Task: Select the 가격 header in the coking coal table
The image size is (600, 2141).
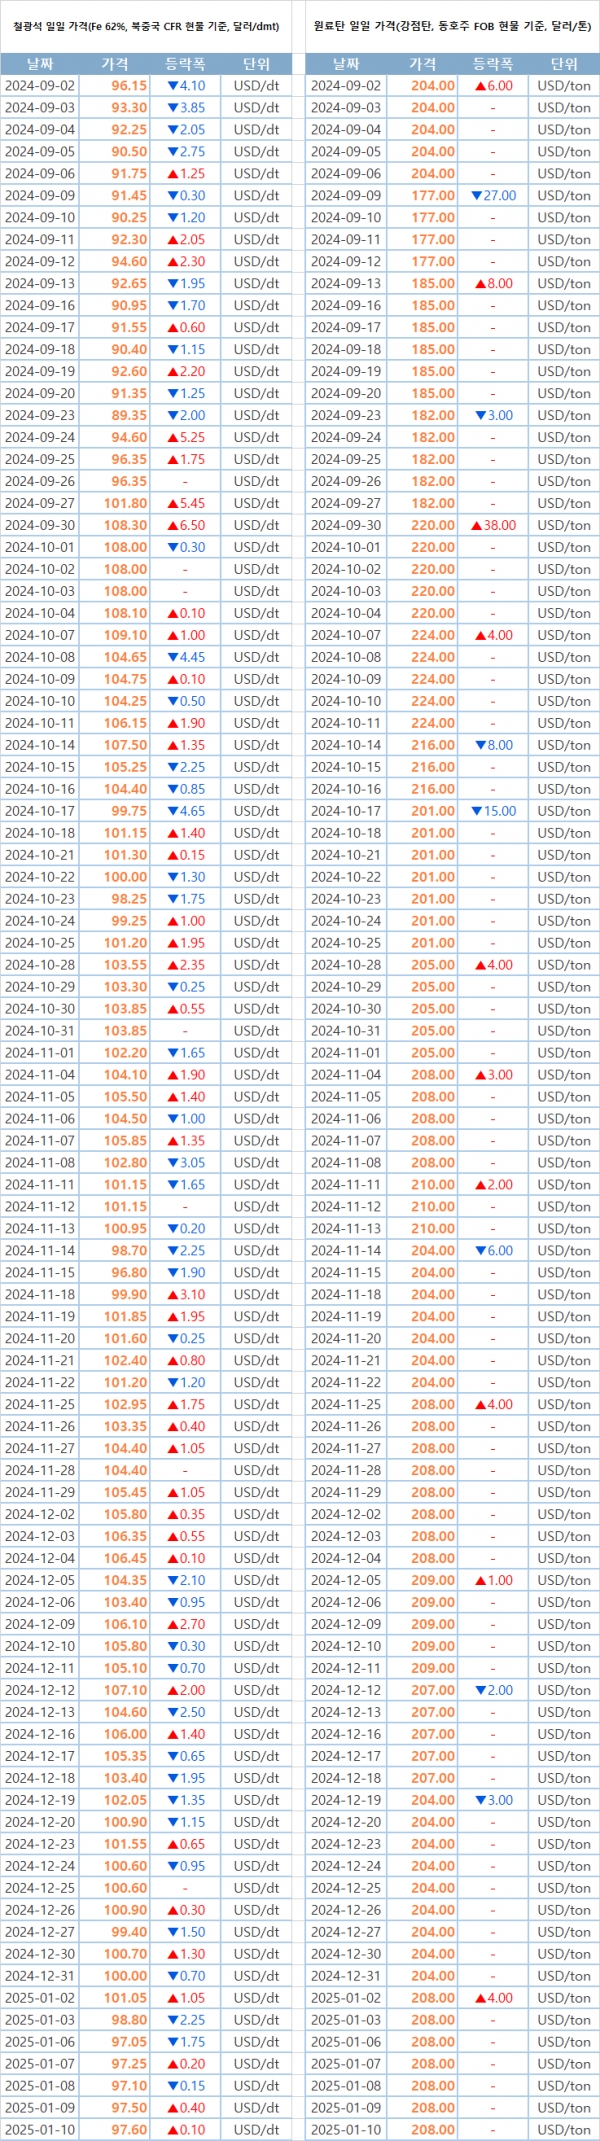Action: coord(422,64)
